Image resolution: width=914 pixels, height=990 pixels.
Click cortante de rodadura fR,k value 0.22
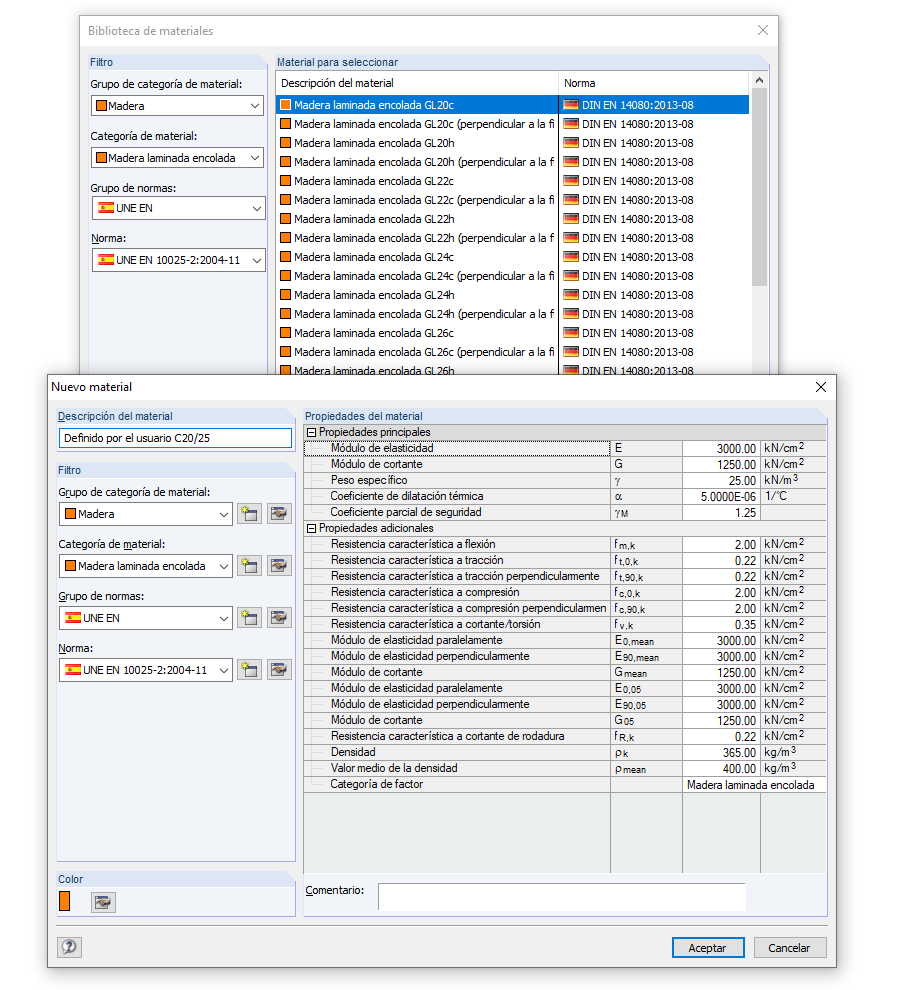[x=721, y=736]
